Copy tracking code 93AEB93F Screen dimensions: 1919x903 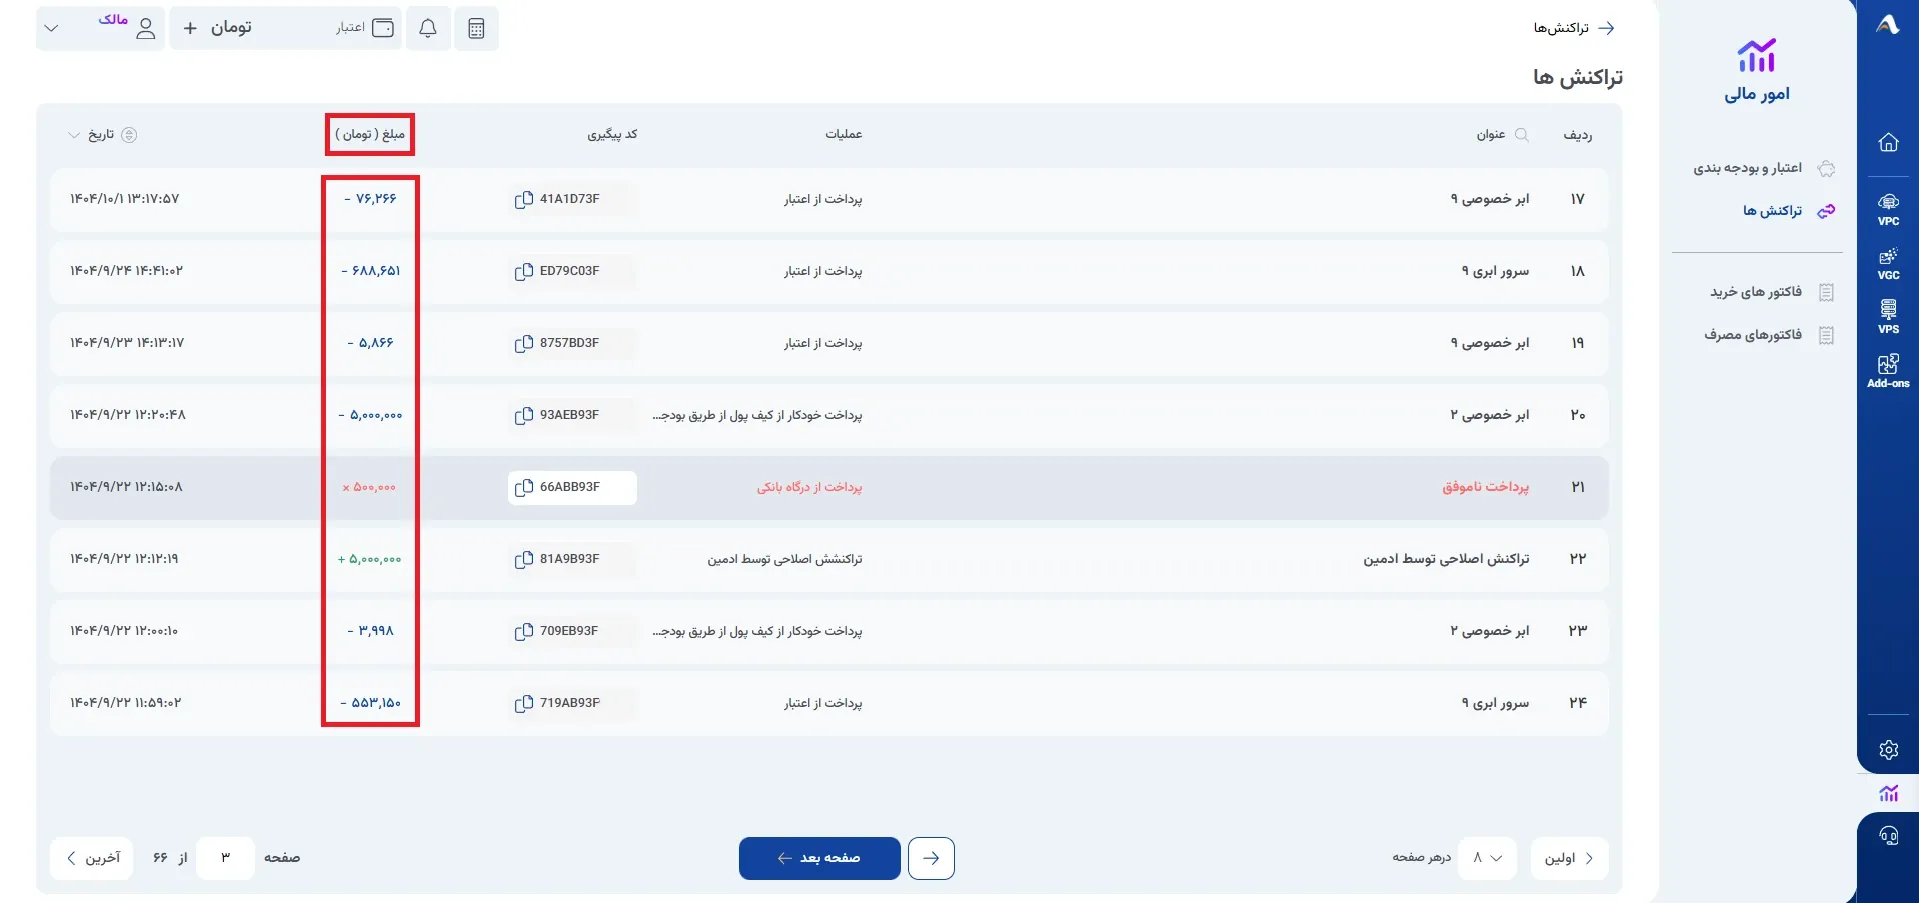pyautogui.click(x=523, y=415)
